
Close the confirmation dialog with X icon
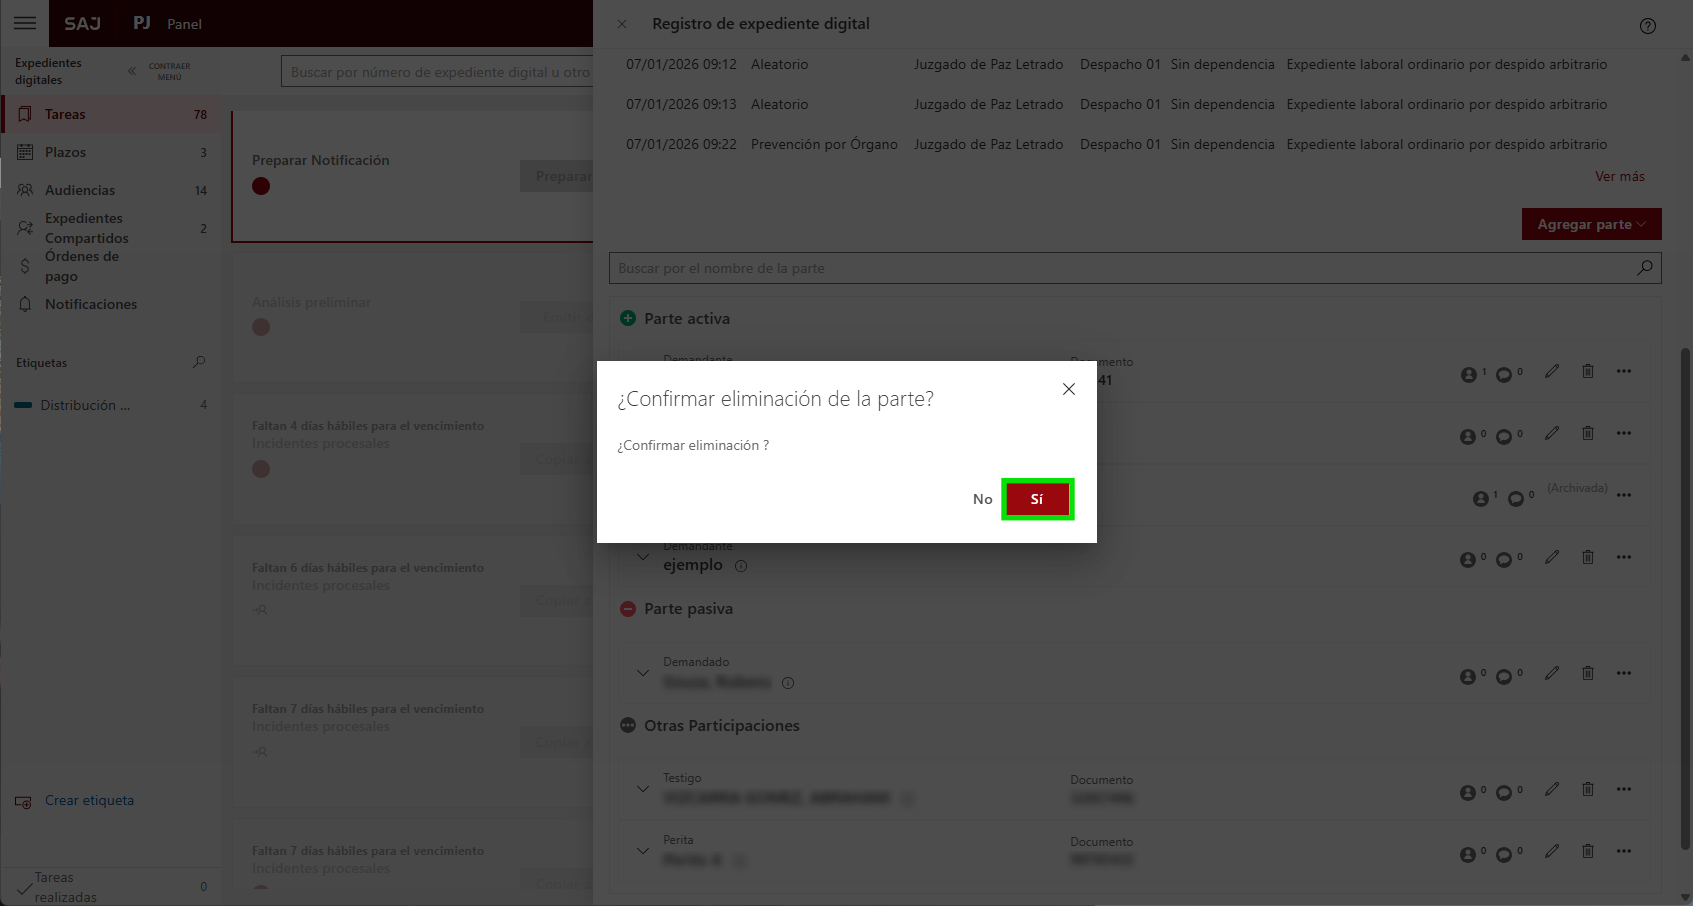(x=1068, y=389)
